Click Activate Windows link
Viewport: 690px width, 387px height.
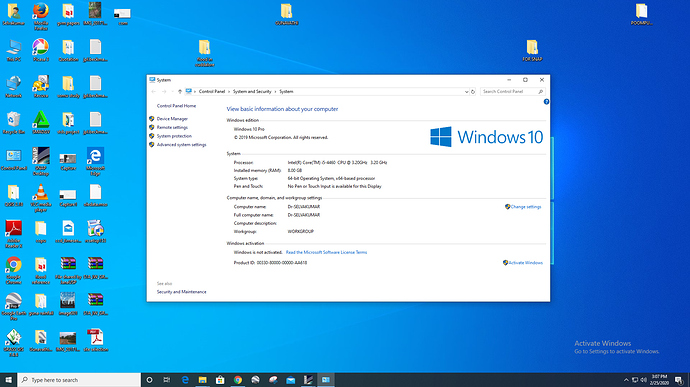523,262
